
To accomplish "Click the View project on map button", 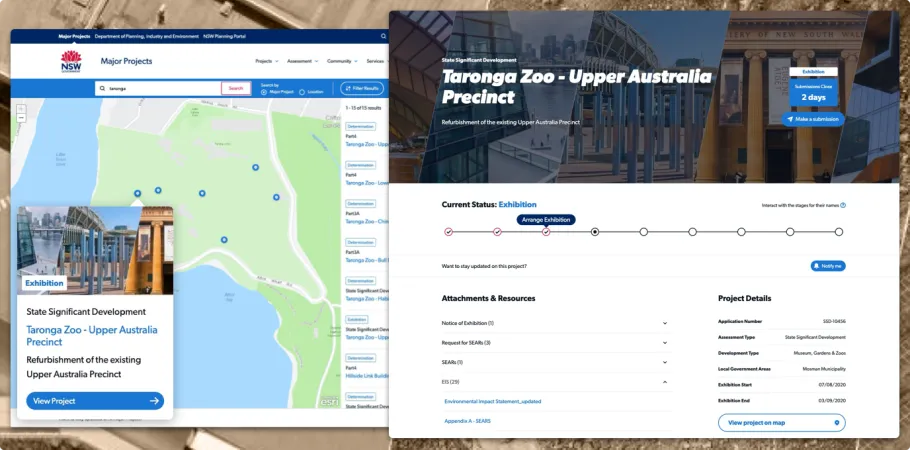I will (782, 423).
